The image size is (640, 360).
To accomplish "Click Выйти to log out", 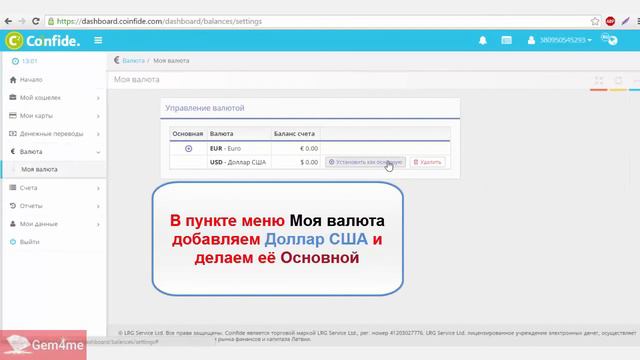I will [30, 242].
